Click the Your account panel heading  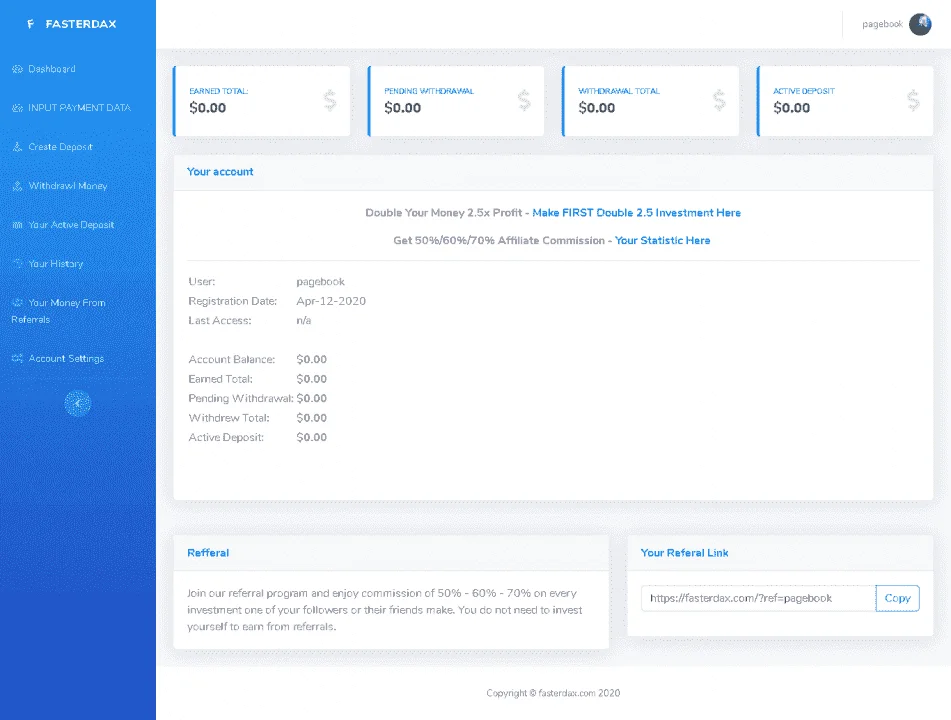[220, 172]
